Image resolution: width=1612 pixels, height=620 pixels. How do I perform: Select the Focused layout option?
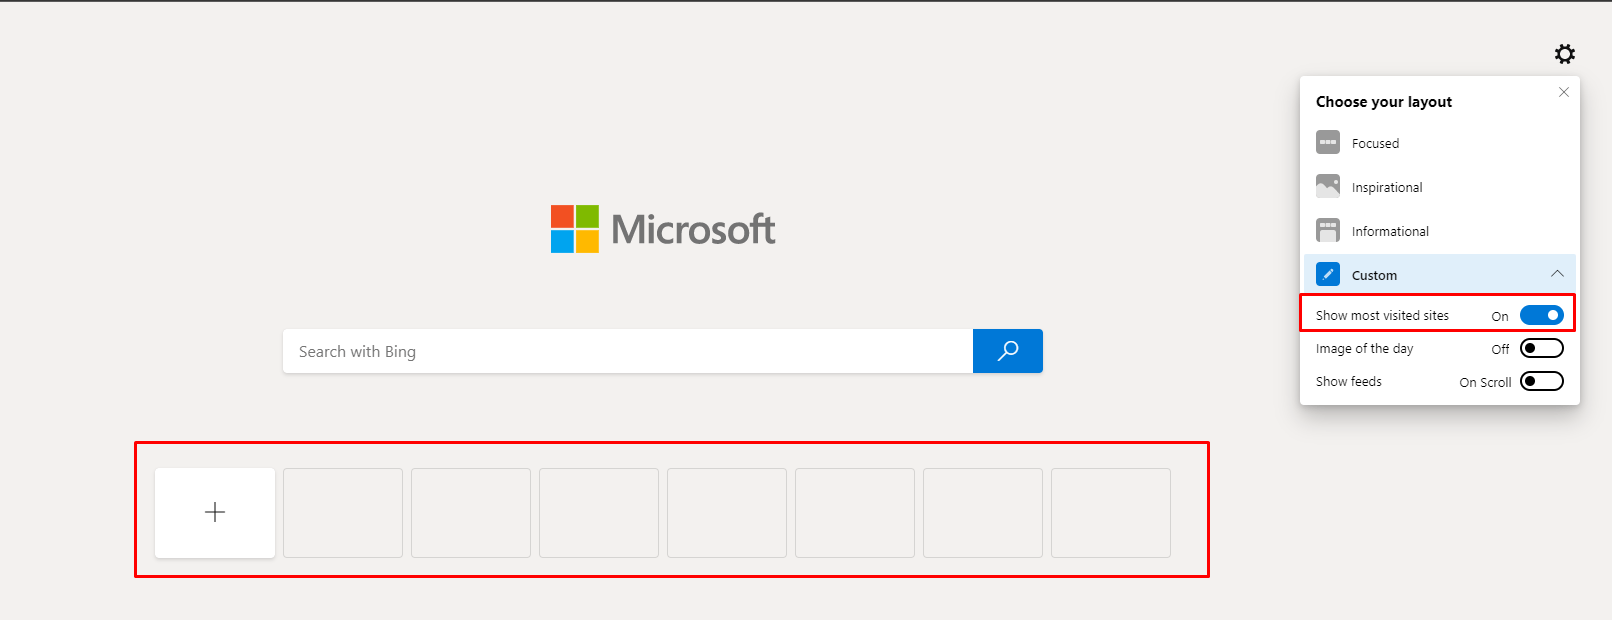(1375, 143)
